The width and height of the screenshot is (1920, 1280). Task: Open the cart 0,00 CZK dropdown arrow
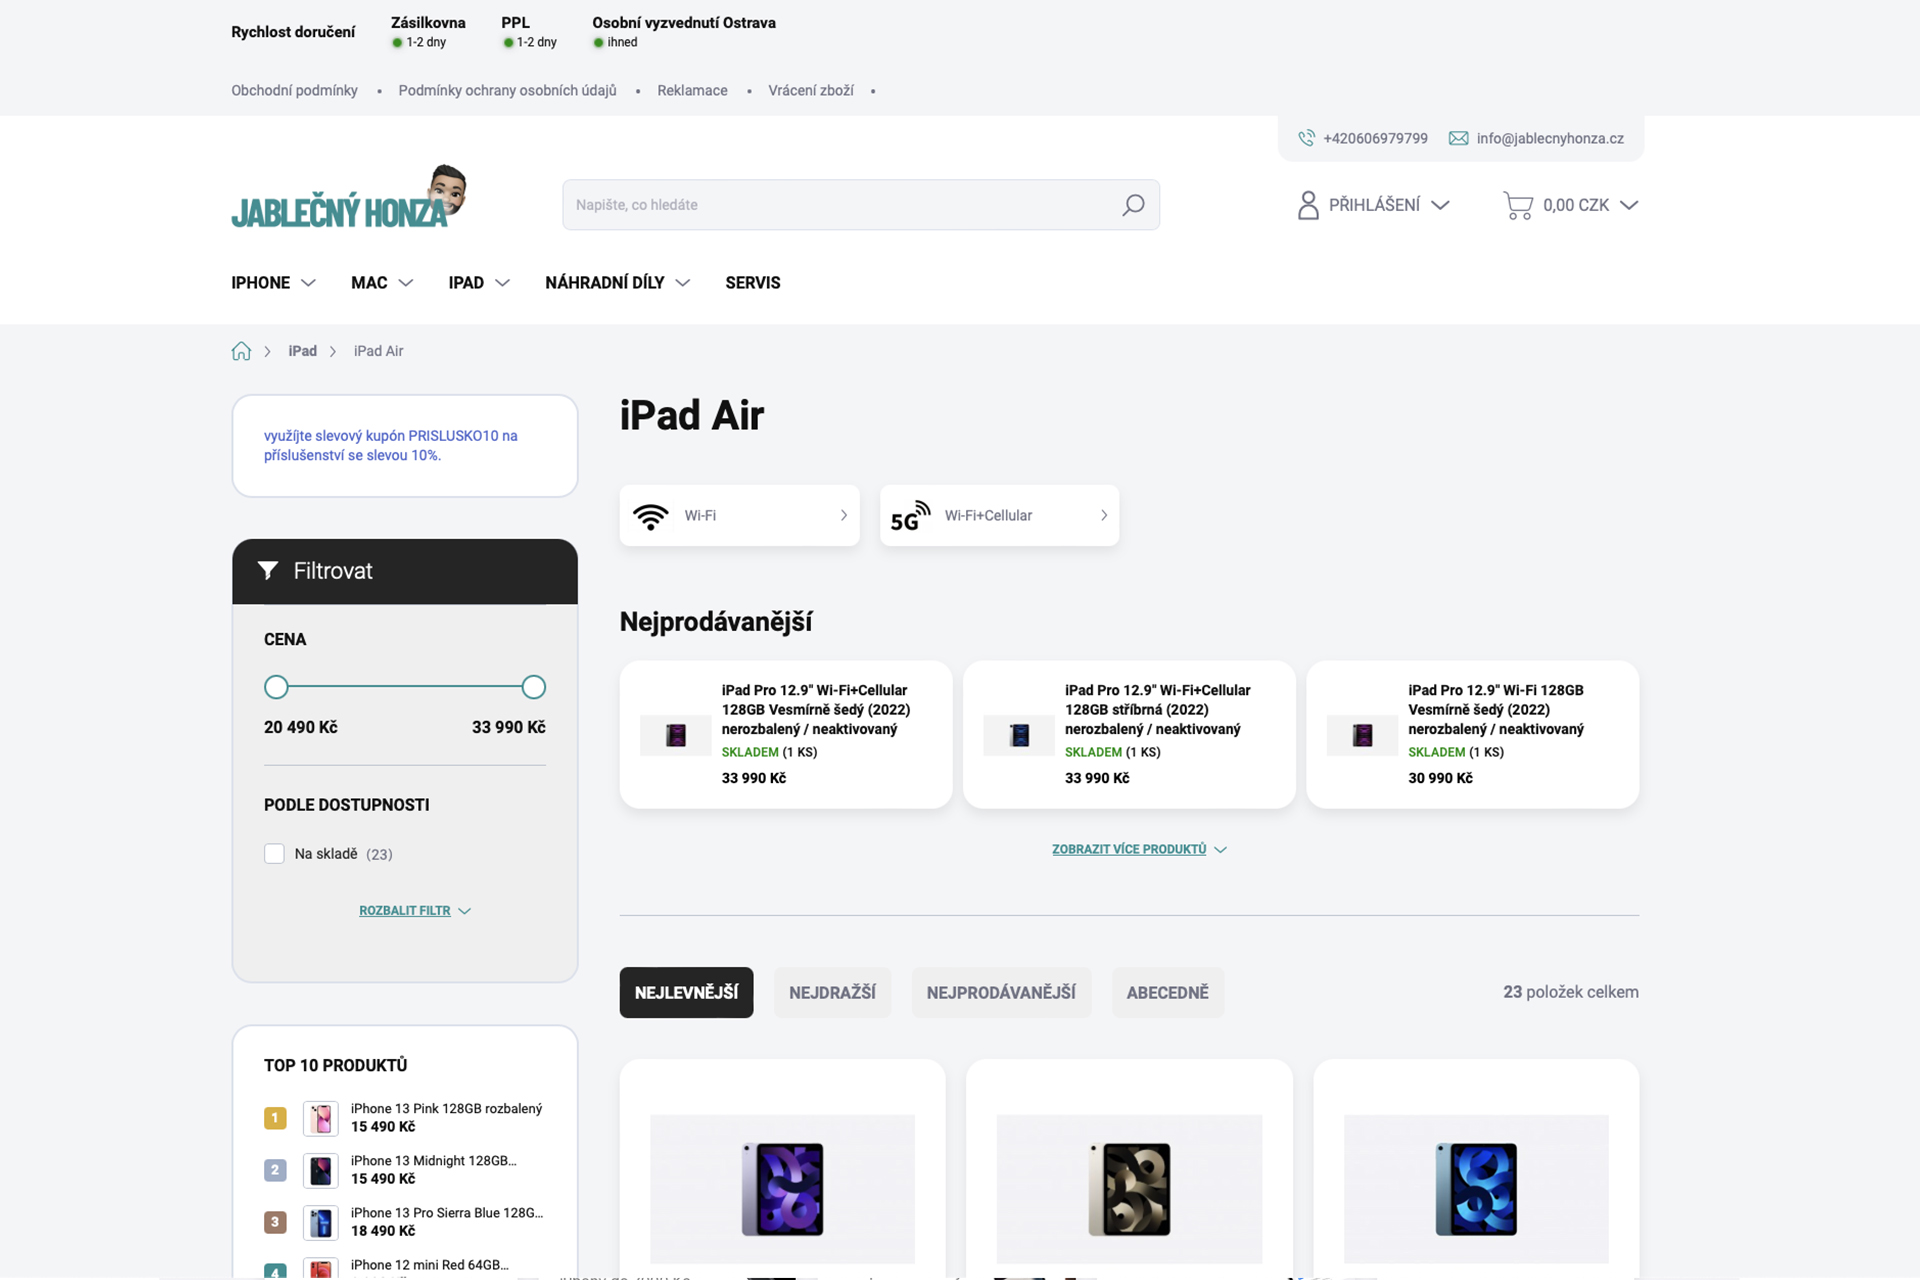click(1629, 205)
